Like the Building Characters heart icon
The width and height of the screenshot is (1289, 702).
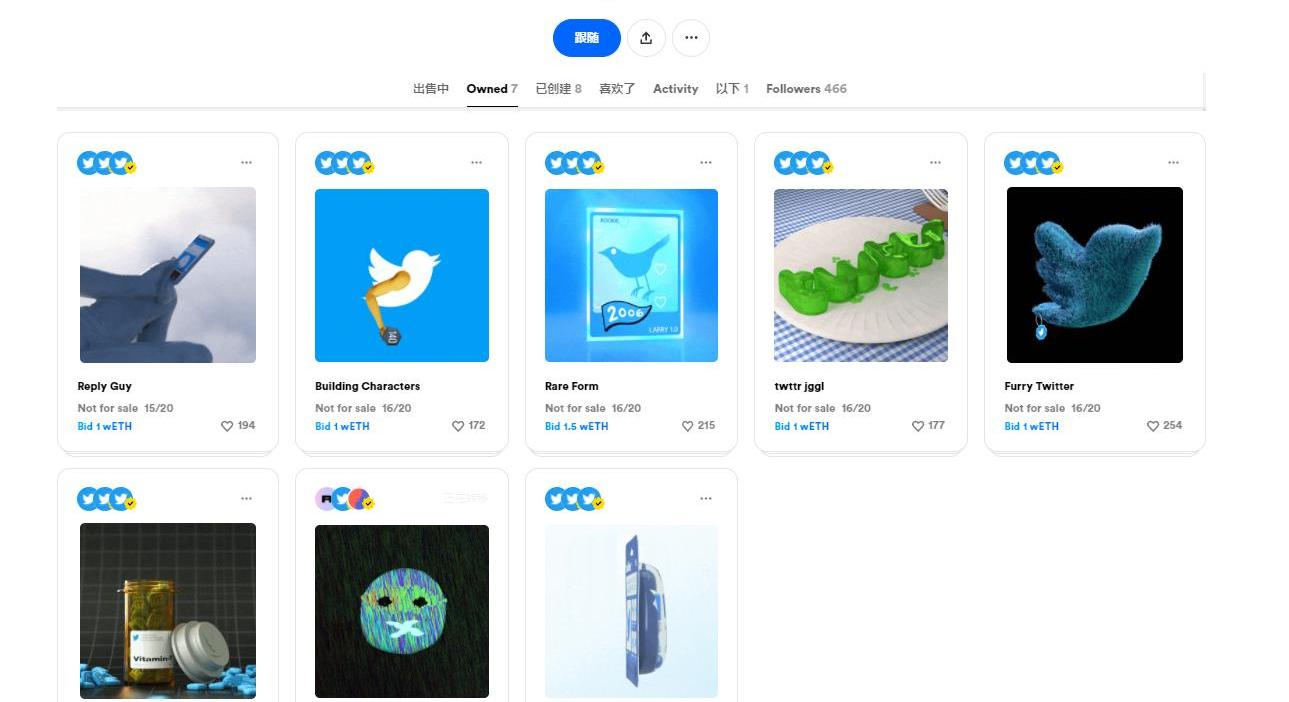coord(458,426)
